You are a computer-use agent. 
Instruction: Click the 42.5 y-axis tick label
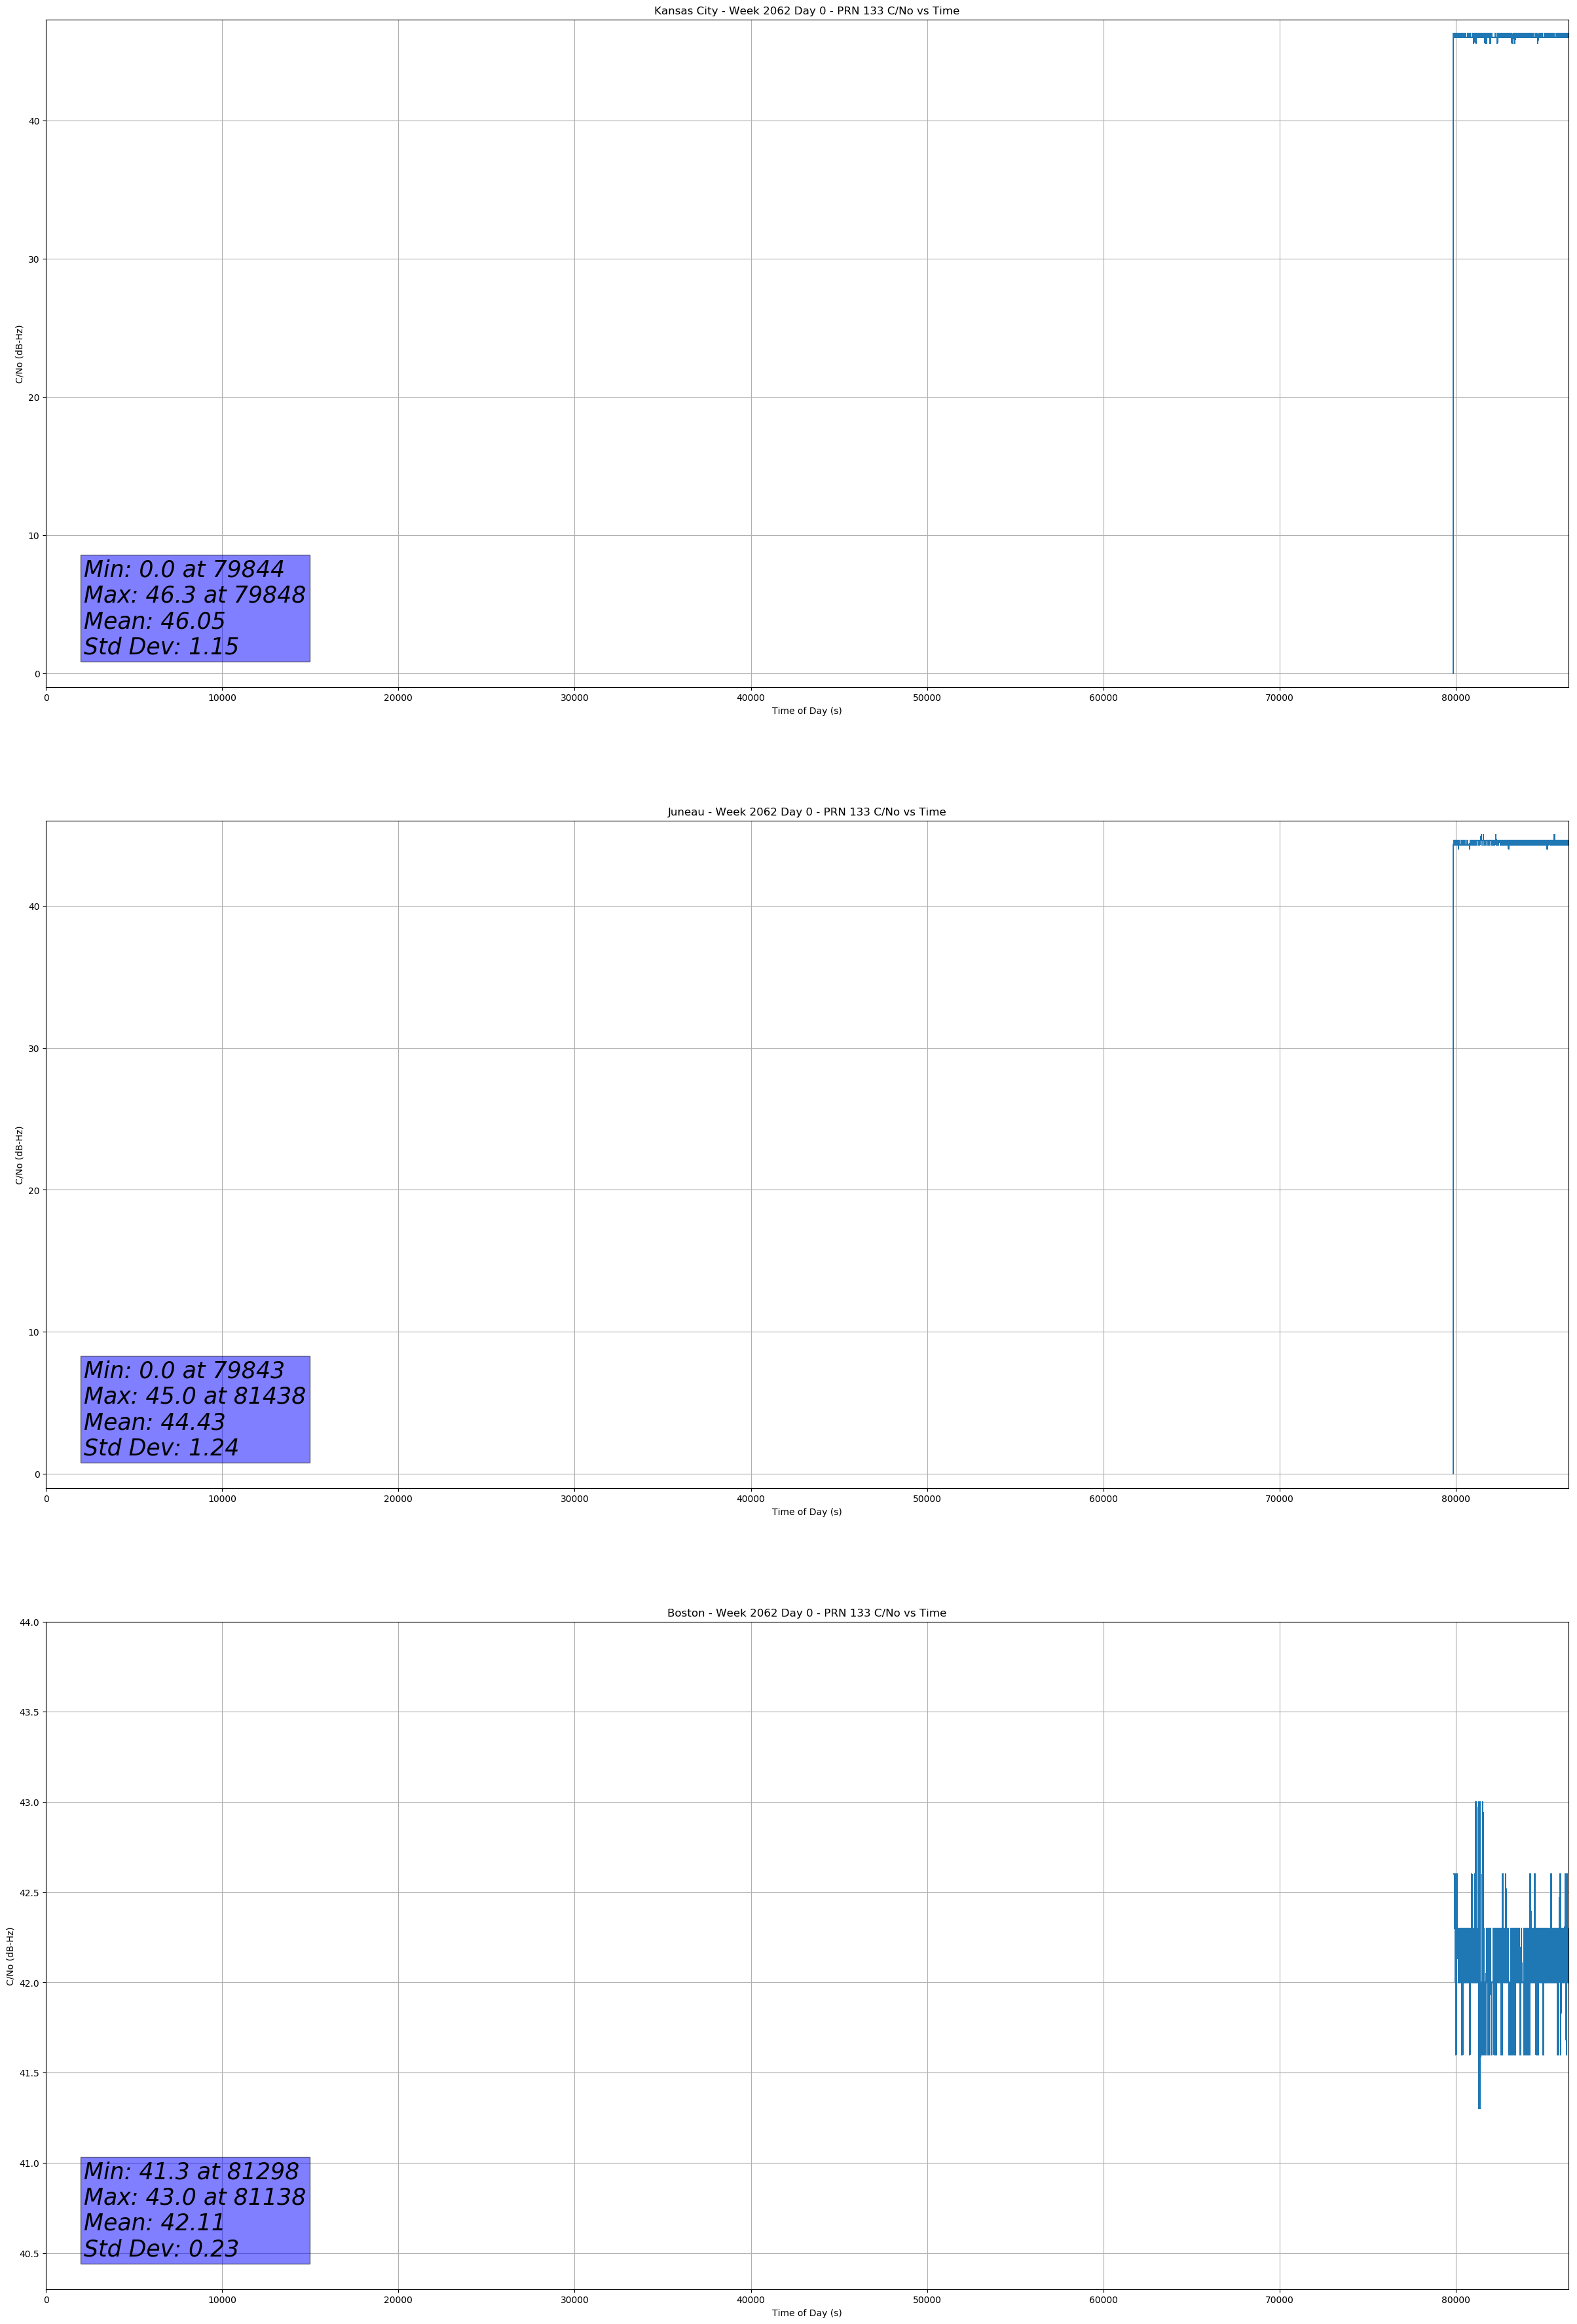(x=30, y=1893)
